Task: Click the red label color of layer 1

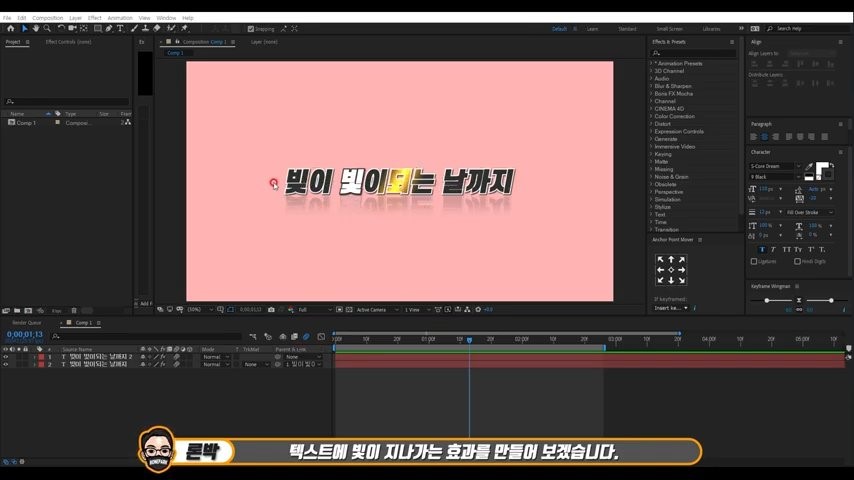Action: click(41, 357)
